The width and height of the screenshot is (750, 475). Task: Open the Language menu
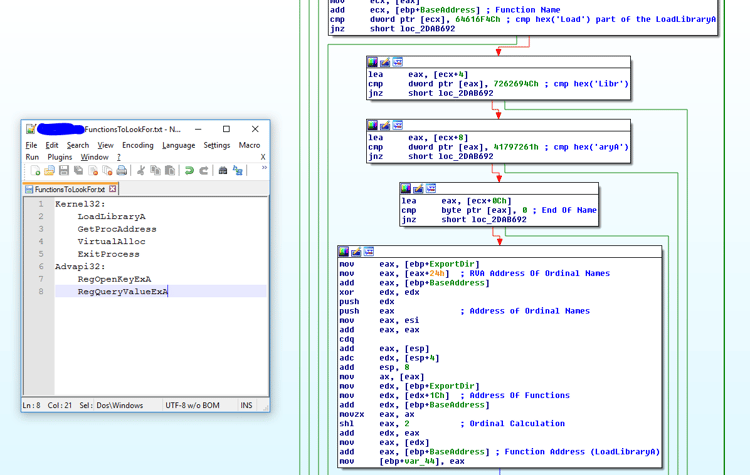[178, 145]
